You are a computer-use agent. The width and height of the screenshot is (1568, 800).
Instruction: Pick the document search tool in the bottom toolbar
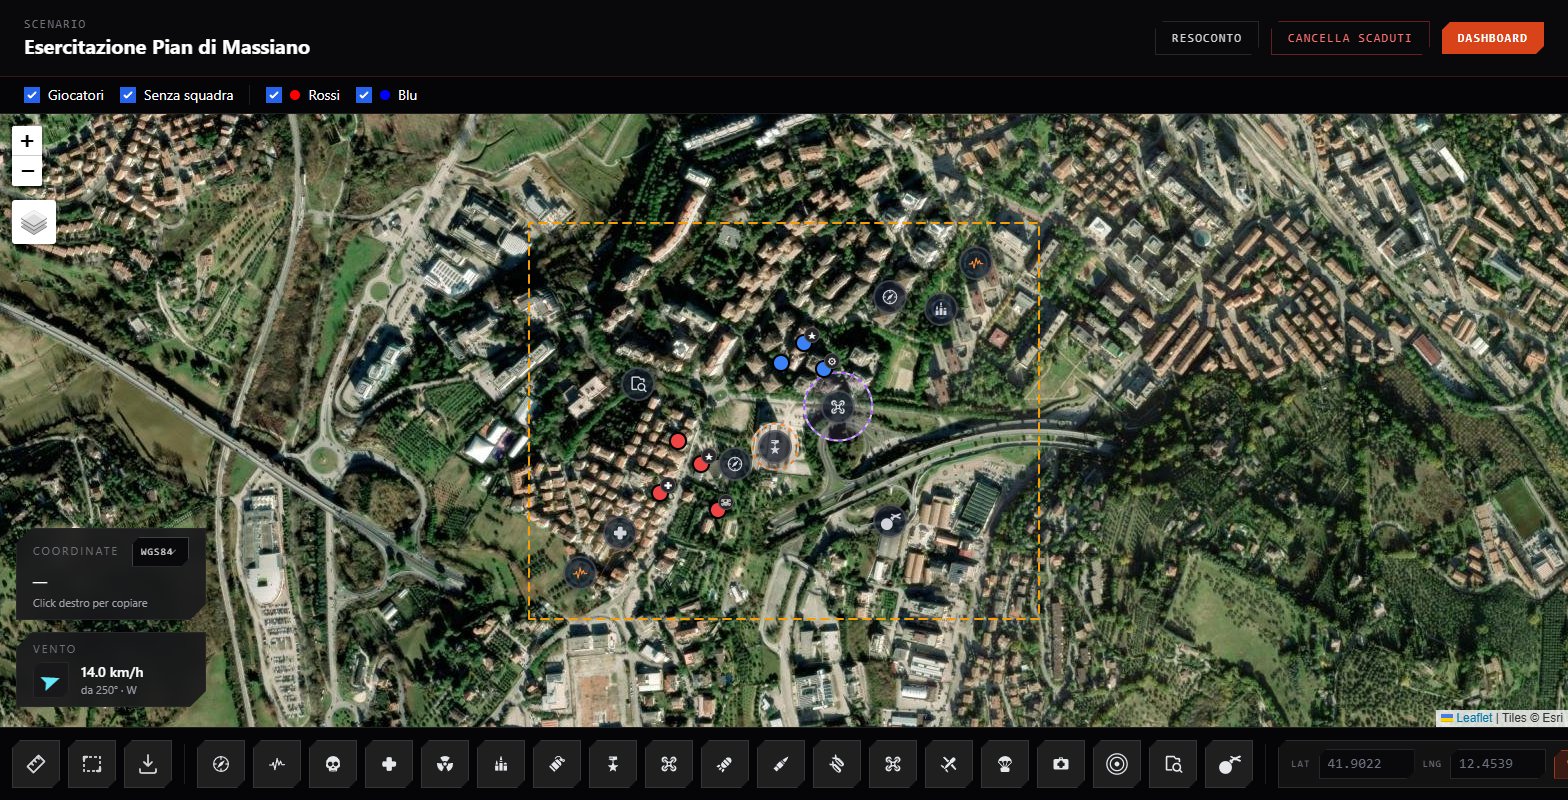point(1173,765)
